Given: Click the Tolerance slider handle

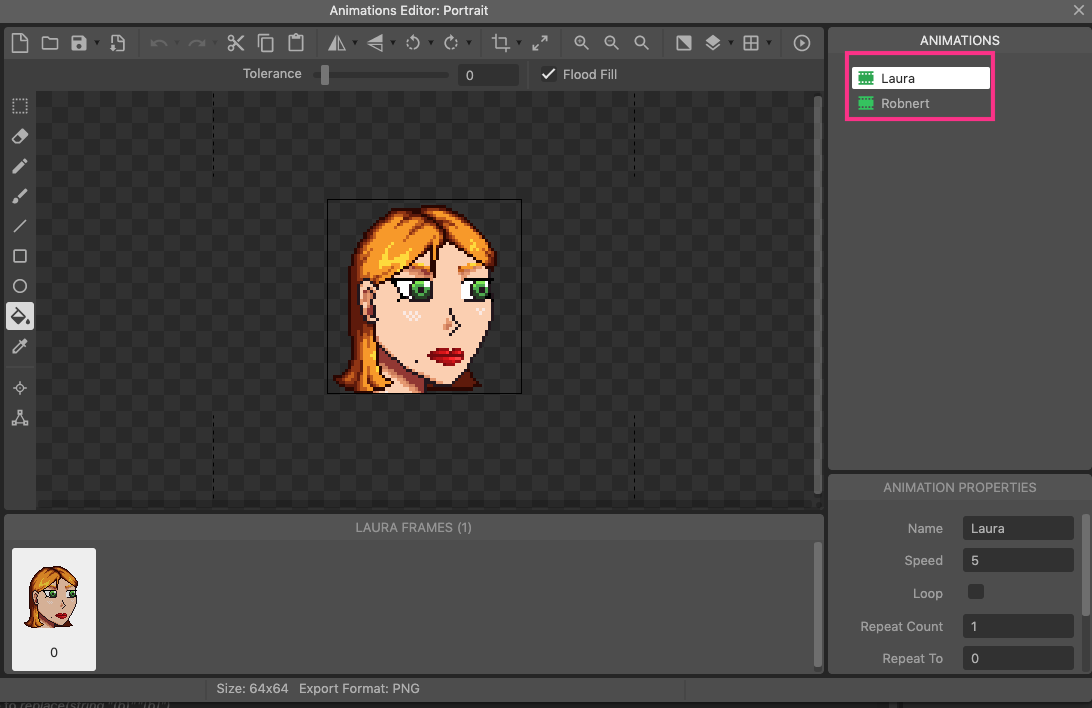Looking at the screenshot, I should 325,75.
